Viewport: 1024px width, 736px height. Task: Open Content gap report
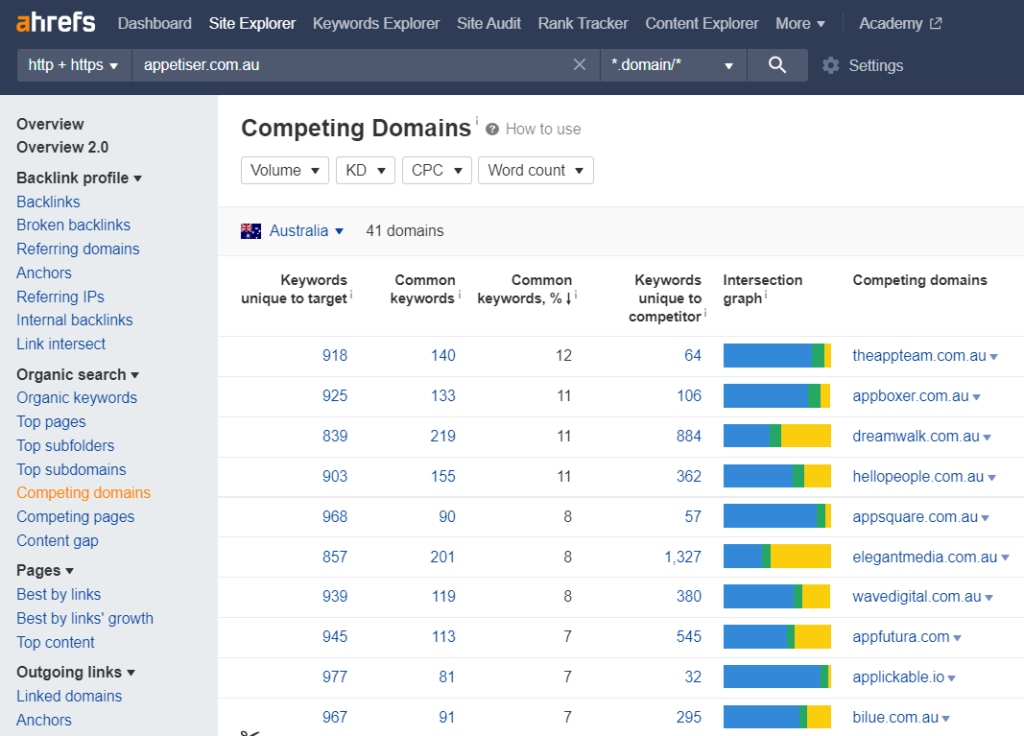coord(57,541)
